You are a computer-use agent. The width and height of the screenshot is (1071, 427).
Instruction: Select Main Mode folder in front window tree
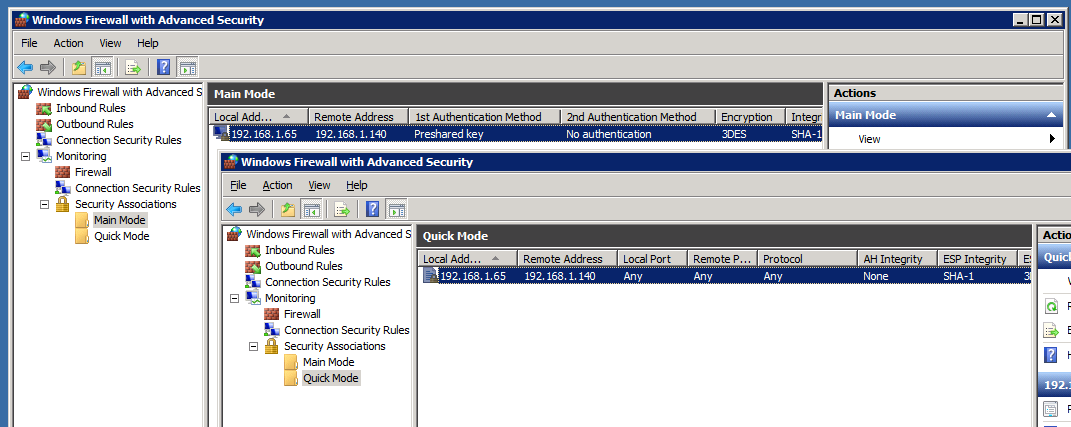(x=329, y=362)
